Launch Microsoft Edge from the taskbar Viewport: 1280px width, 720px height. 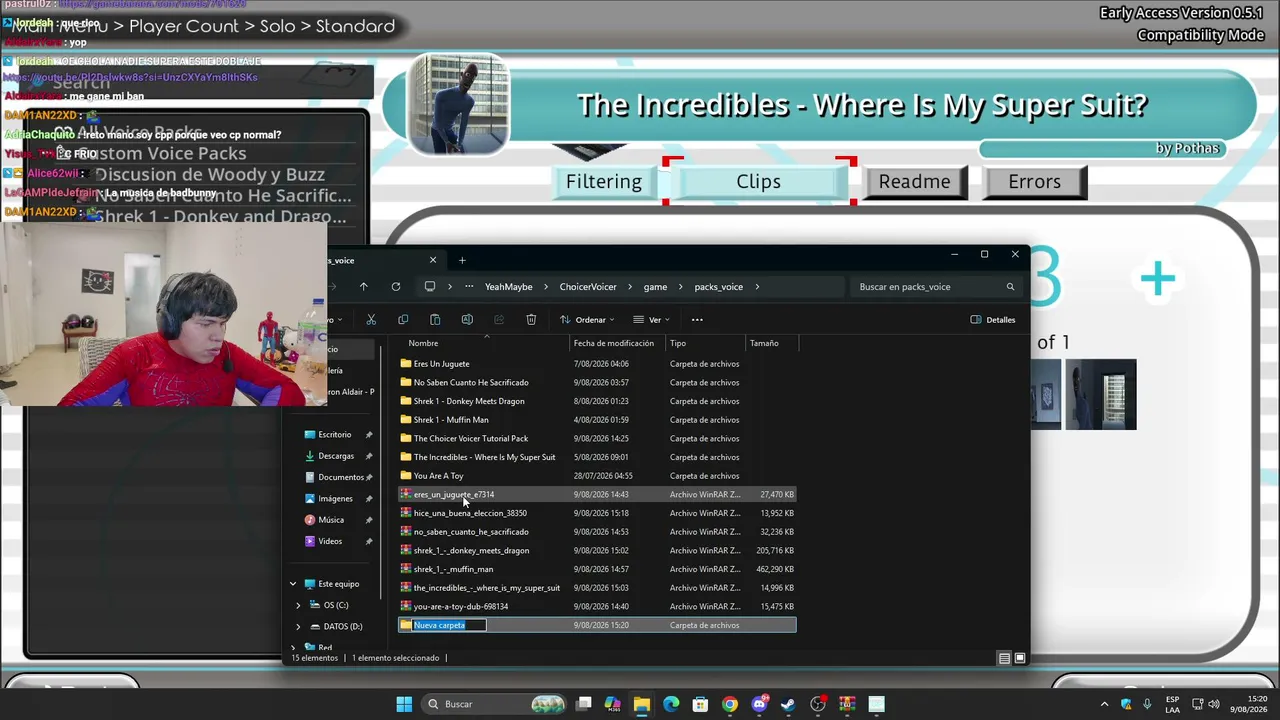pyautogui.click(x=671, y=704)
